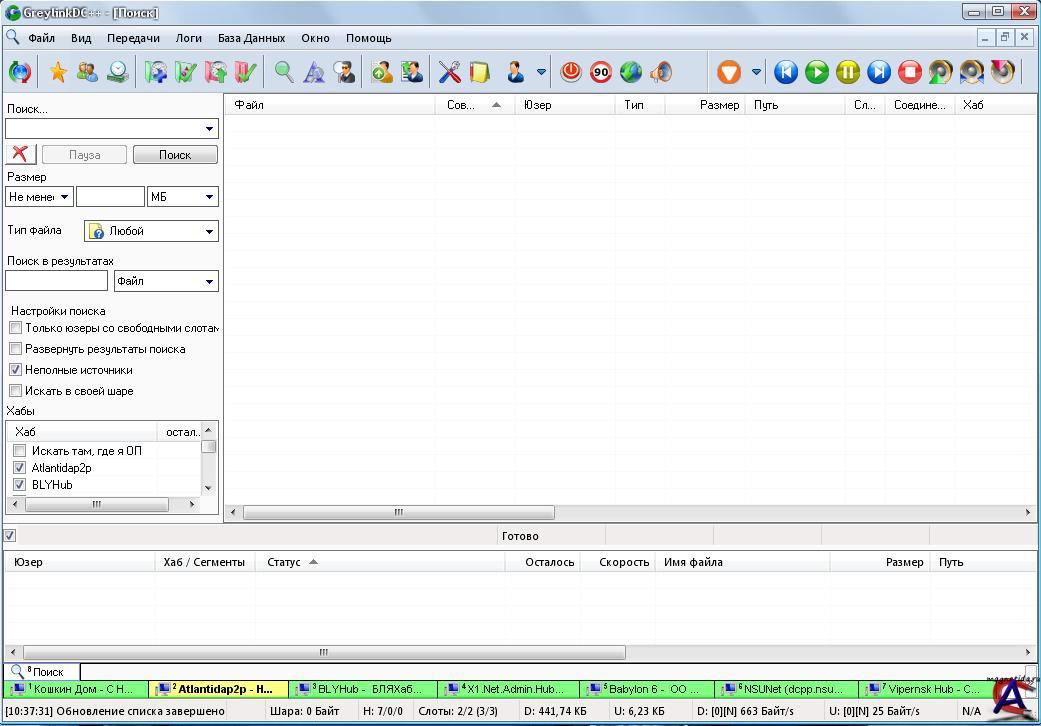Click the yellow notepad icon in toolbar
Viewport: 1041px width, 726px height.
pos(479,72)
